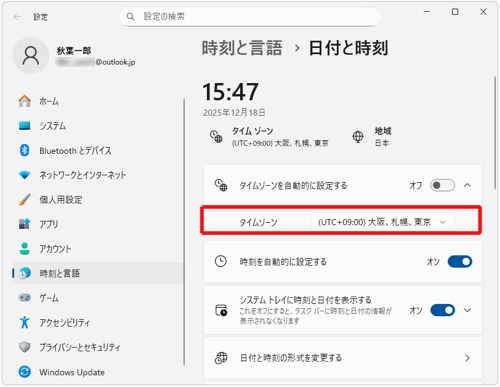Click the 時刻を自動的に設定する label
Screen dimensions: 500x387
[x=283, y=262]
